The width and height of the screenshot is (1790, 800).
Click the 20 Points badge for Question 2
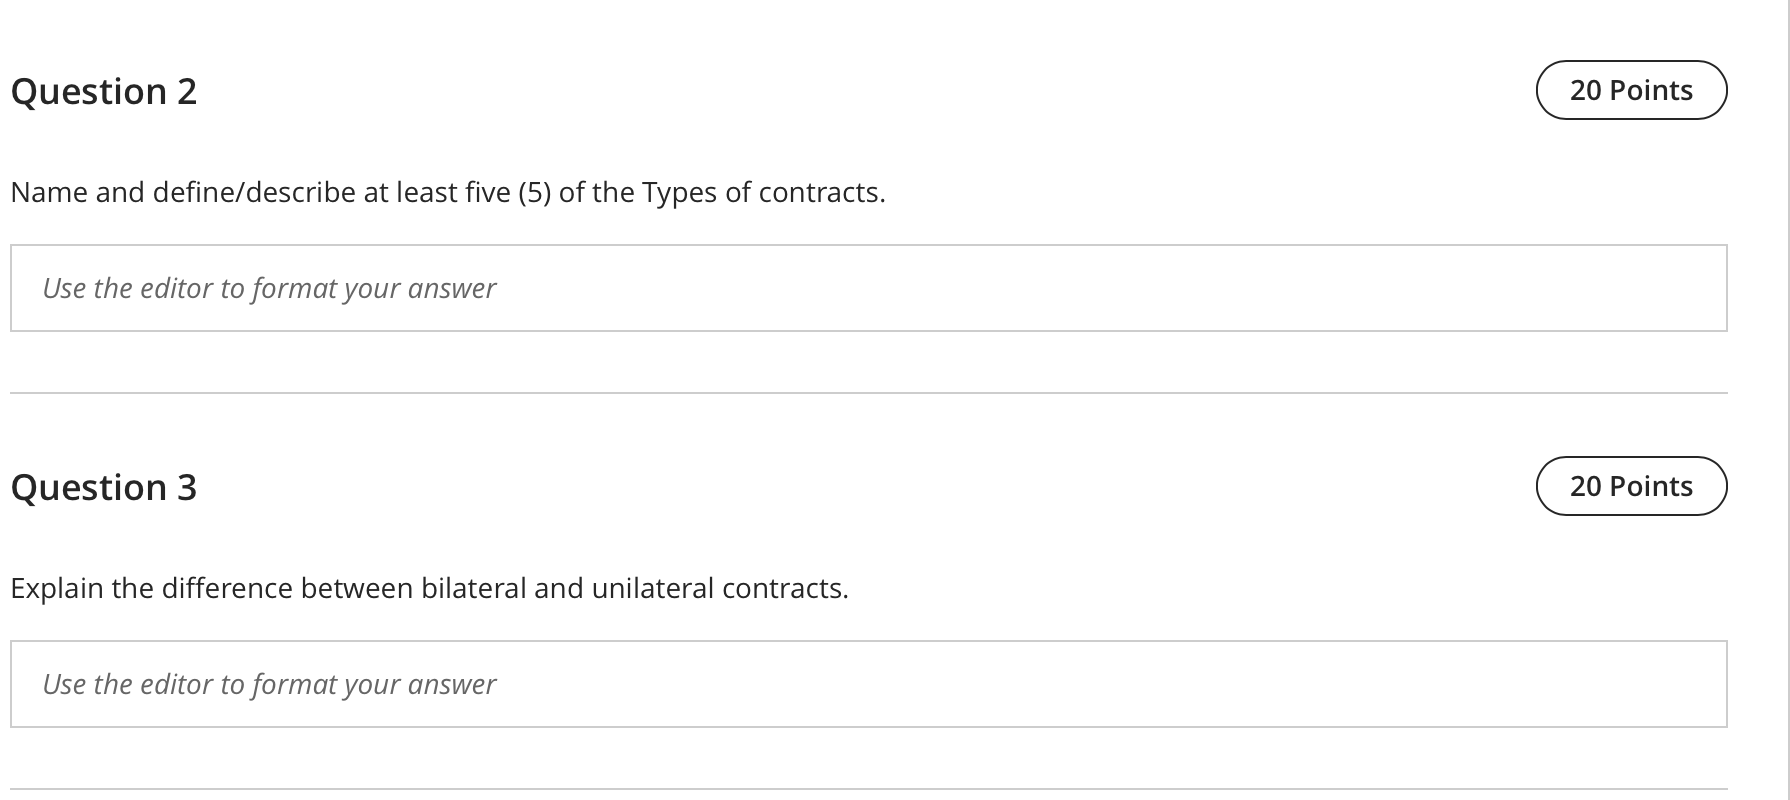click(x=1631, y=90)
